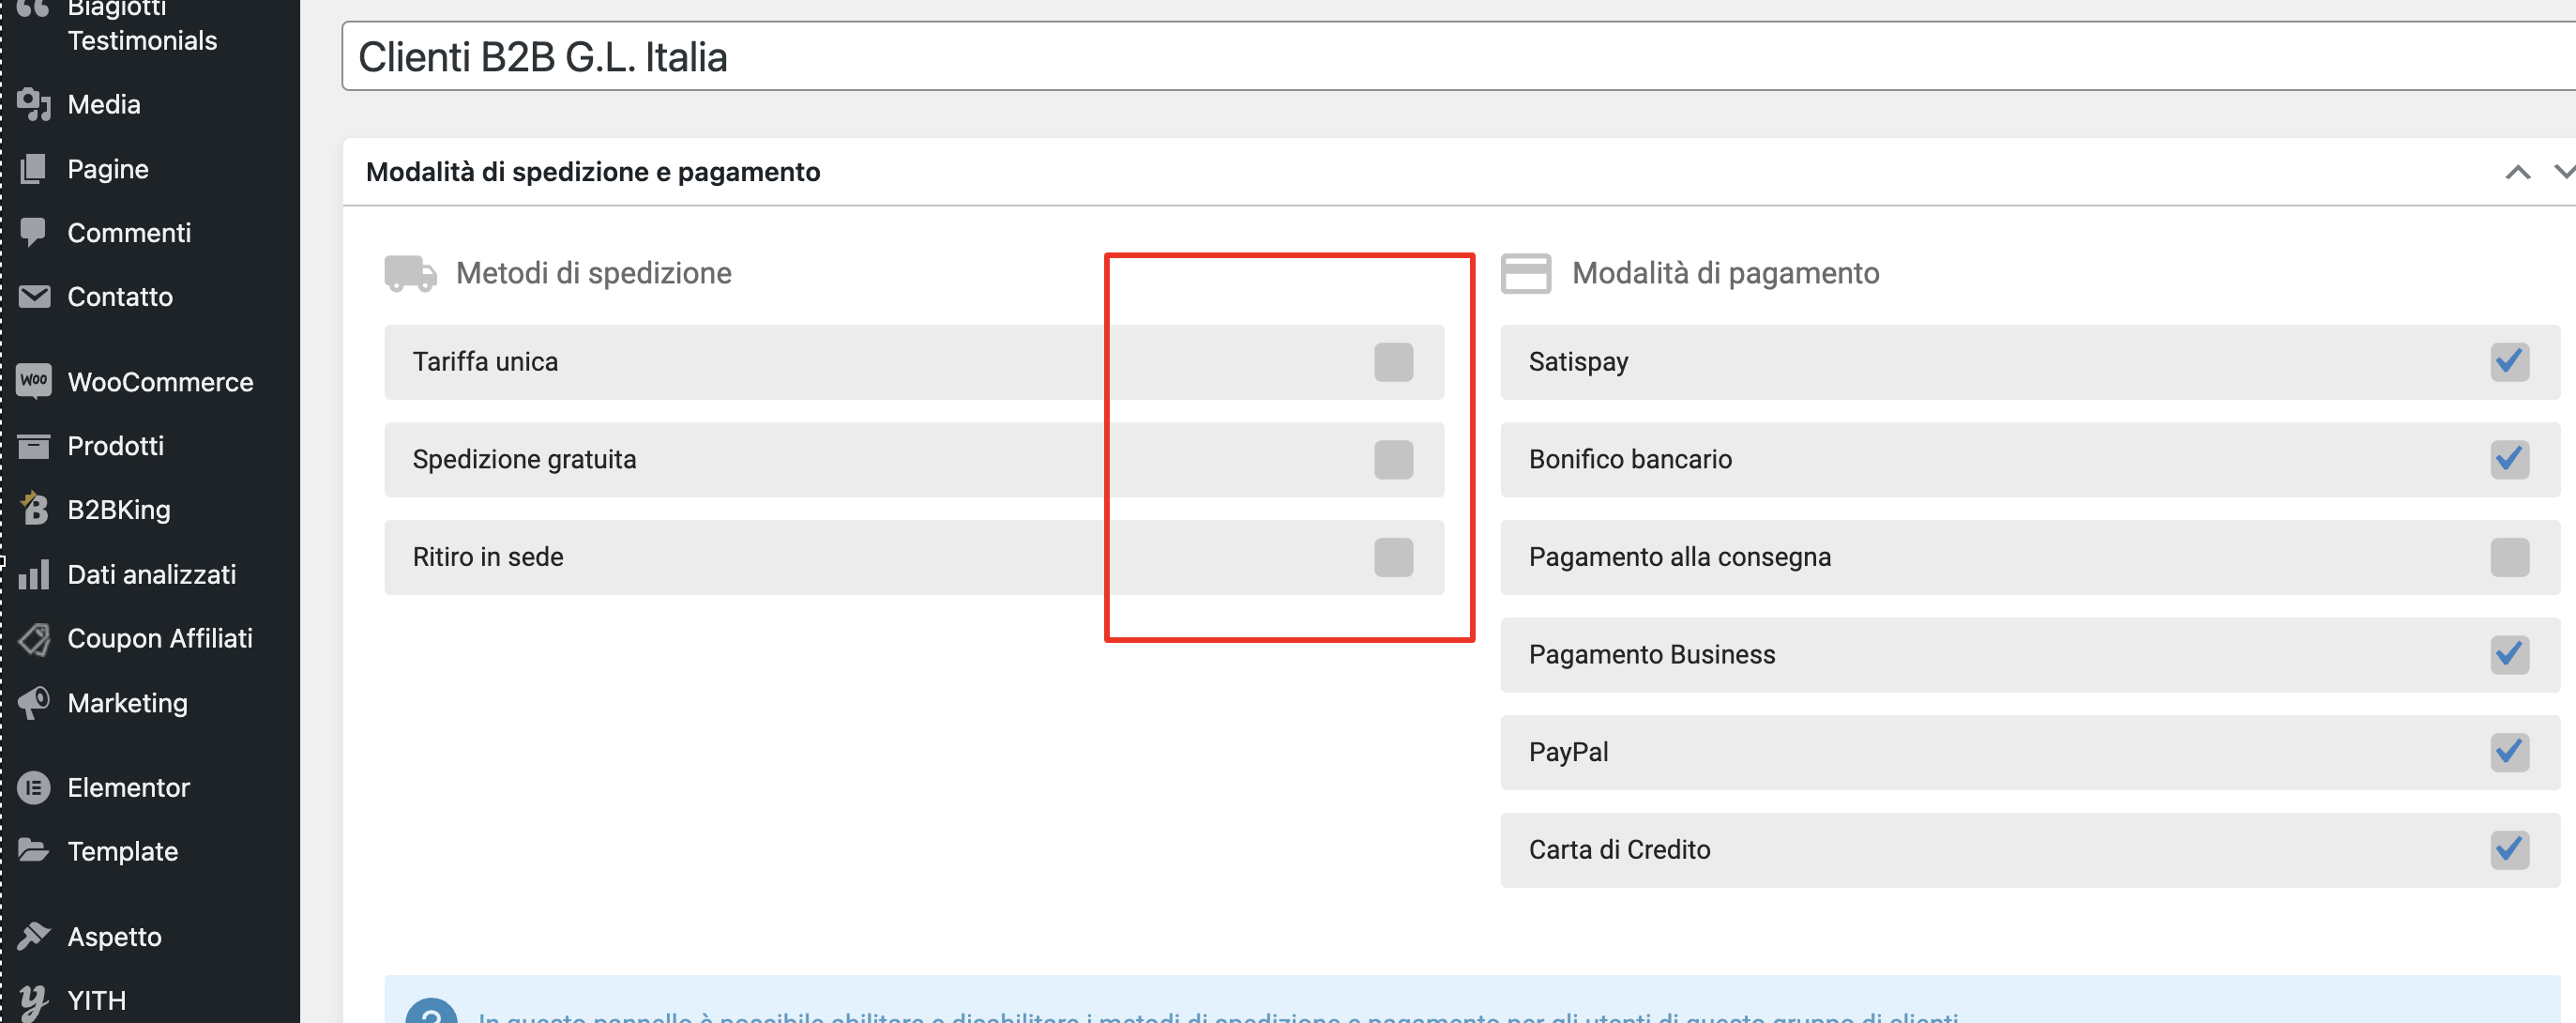
Task: Click the Modalità di pagamento heading
Action: click(1725, 273)
